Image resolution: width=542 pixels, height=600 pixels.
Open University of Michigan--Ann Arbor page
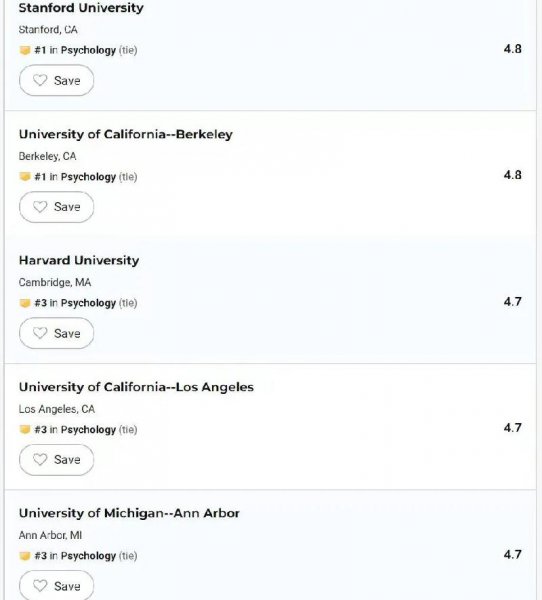pyautogui.click(x=129, y=513)
